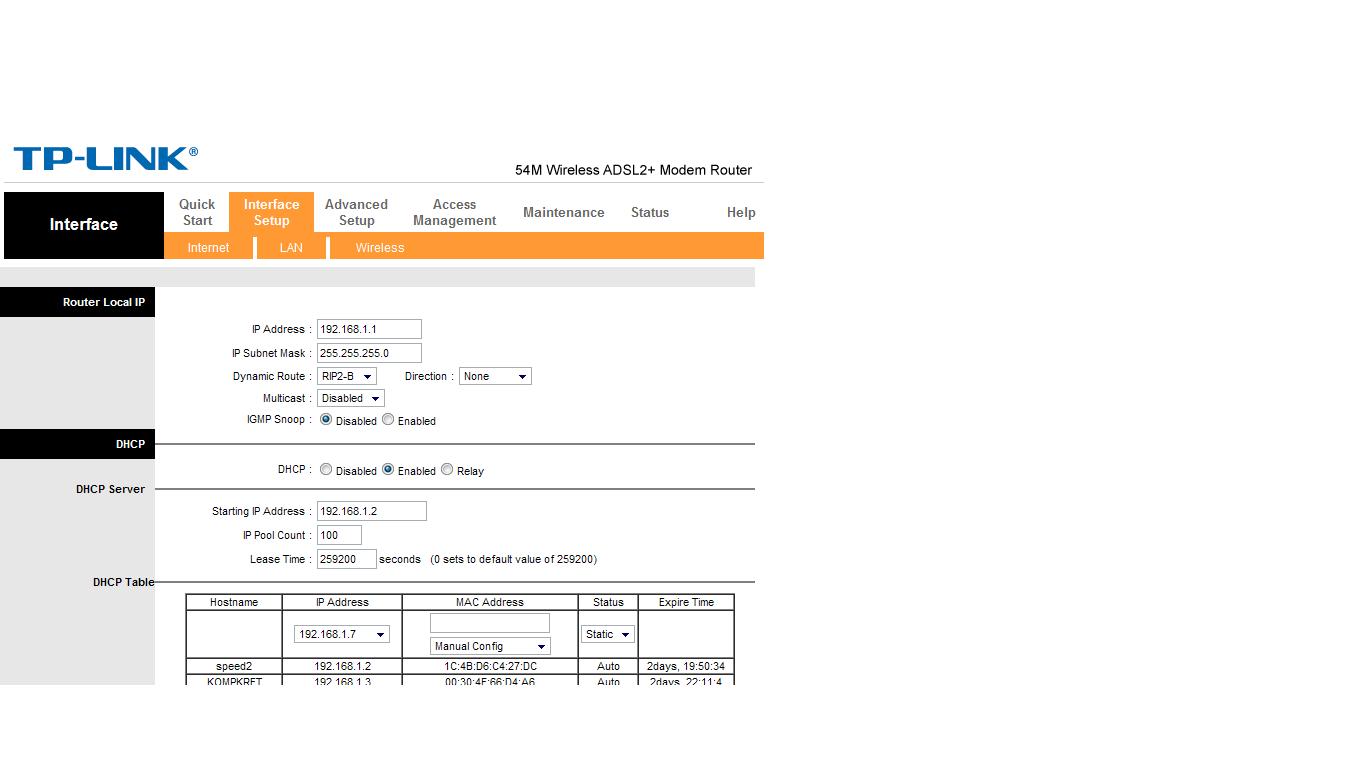Click the Status column header
The width and height of the screenshot is (1366, 768).
[x=608, y=602]
